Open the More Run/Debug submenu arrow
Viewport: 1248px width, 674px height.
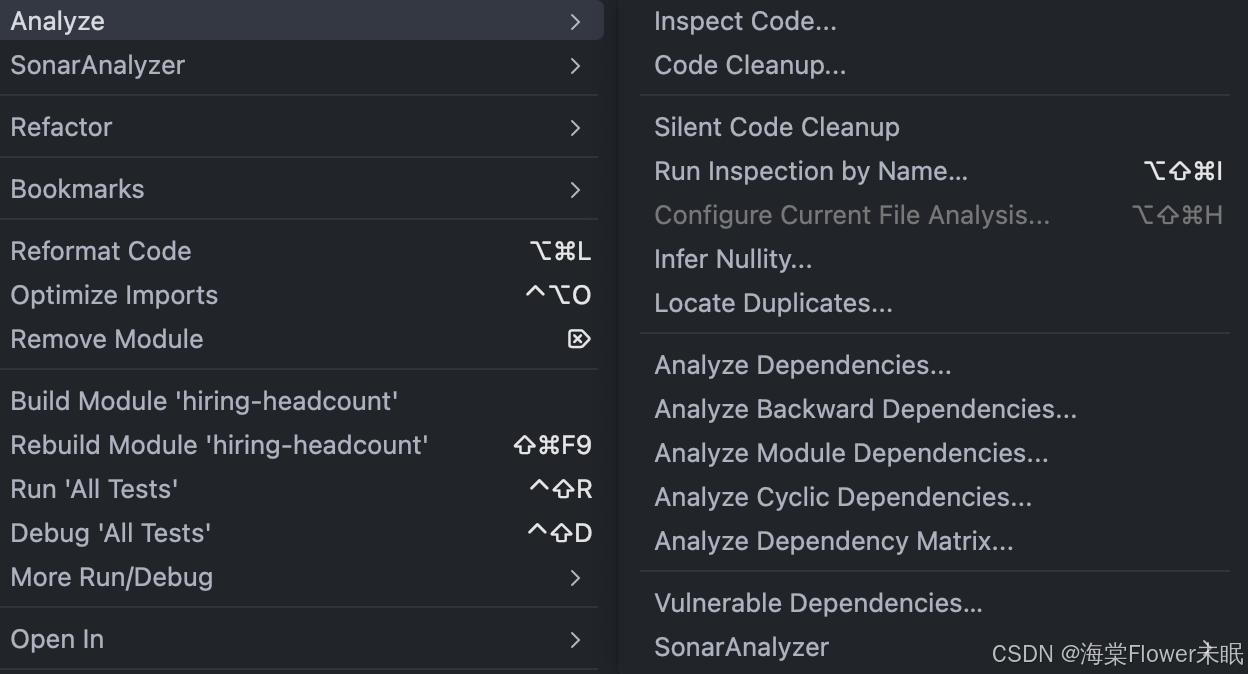(575, 578)
